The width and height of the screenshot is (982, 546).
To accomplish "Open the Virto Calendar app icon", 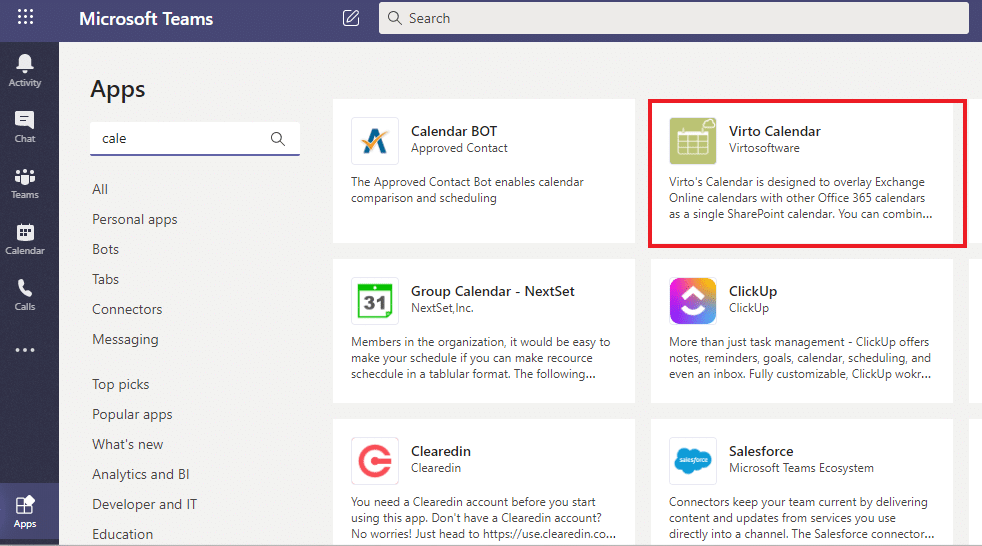I will point(693,141).
